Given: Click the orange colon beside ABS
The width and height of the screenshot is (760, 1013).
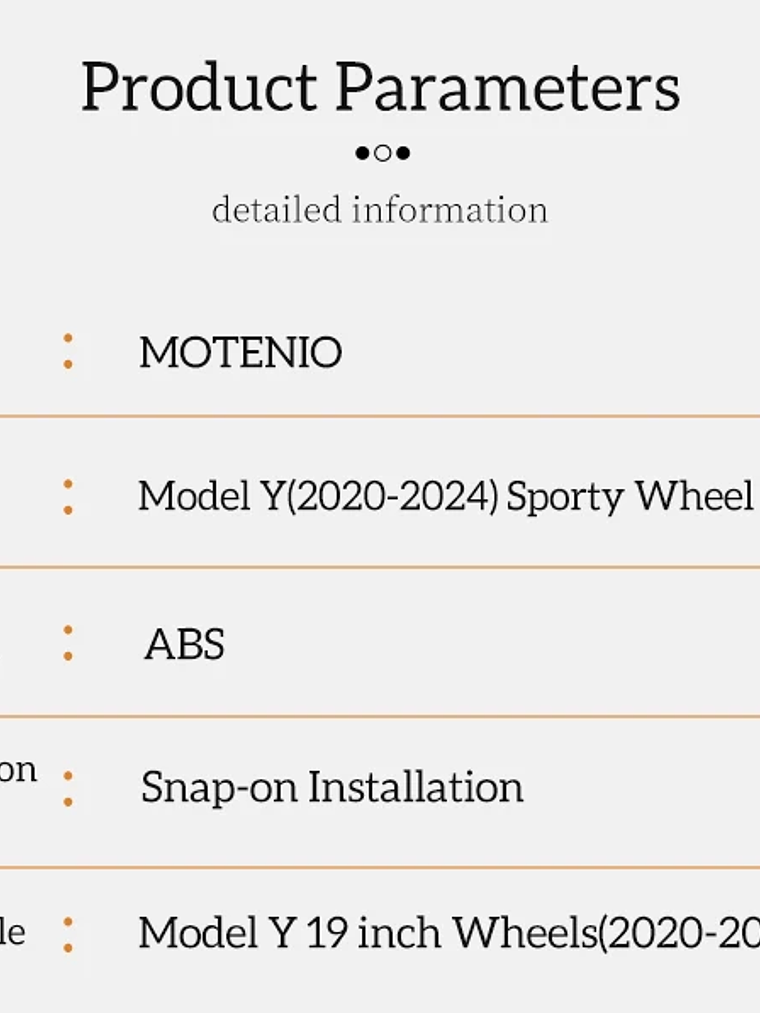Looking at the screenshot, I should coord(68,643).
